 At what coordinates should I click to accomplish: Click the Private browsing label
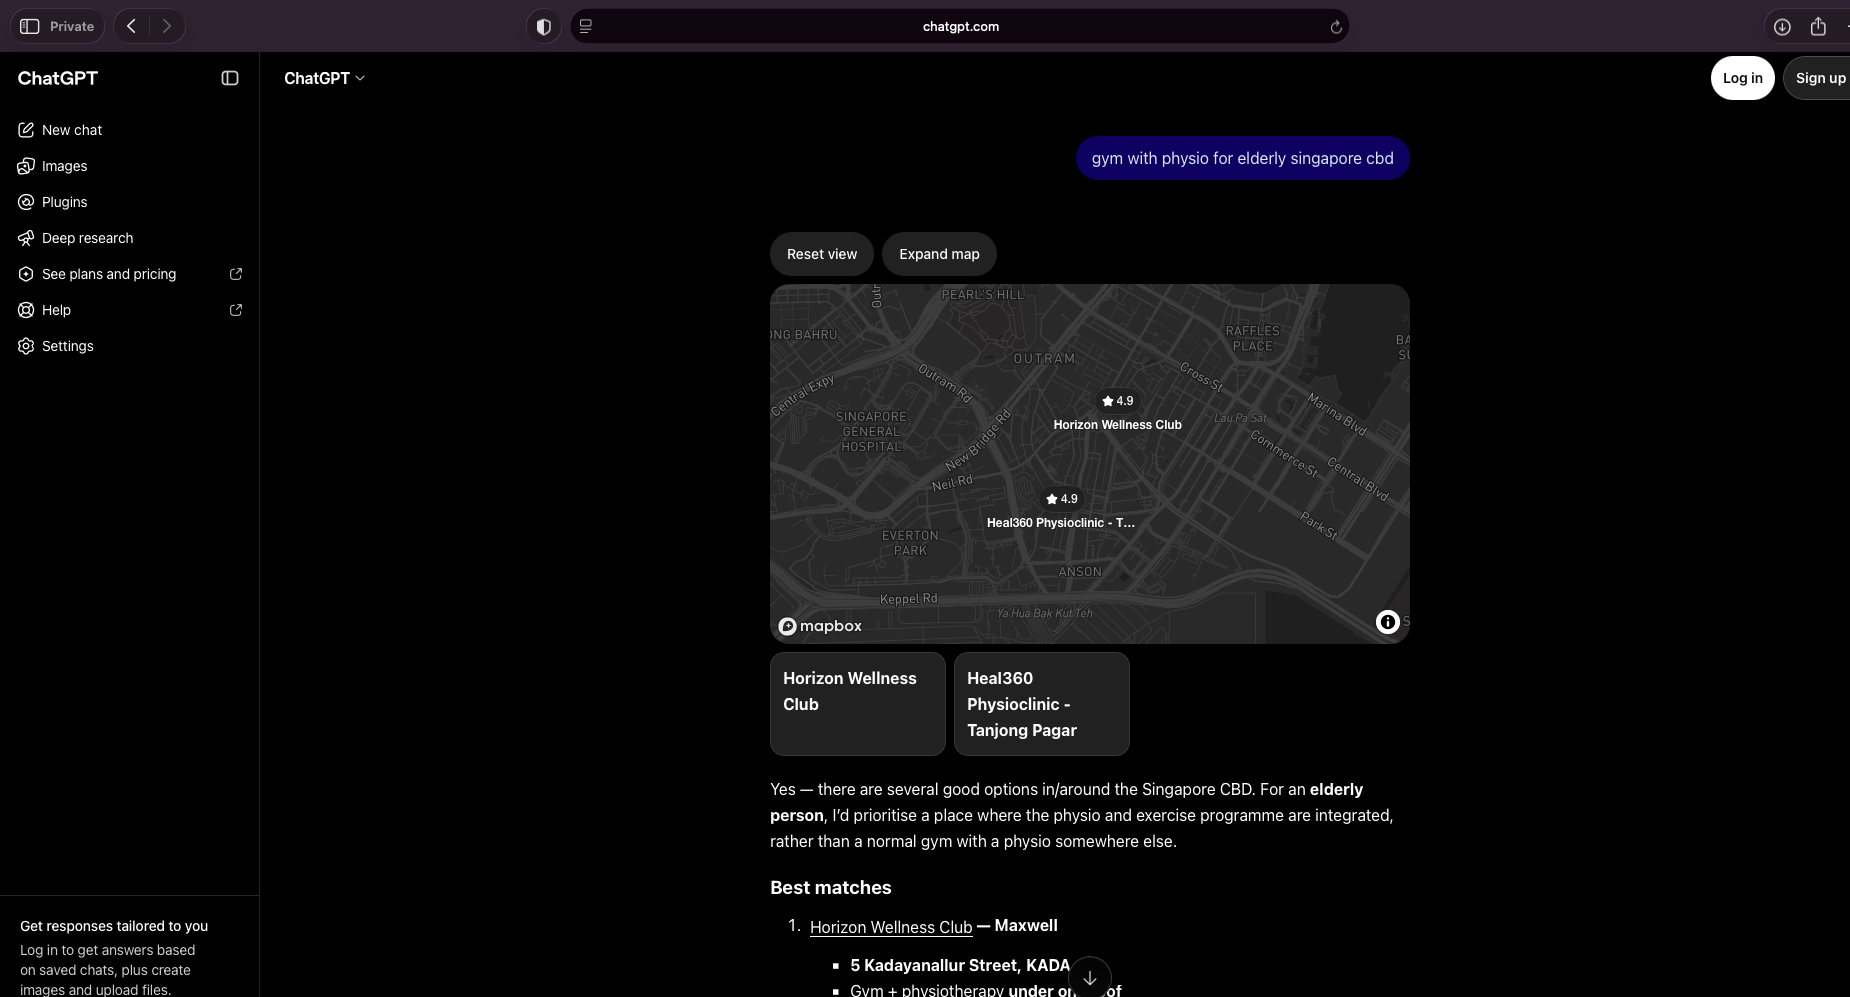72,27
